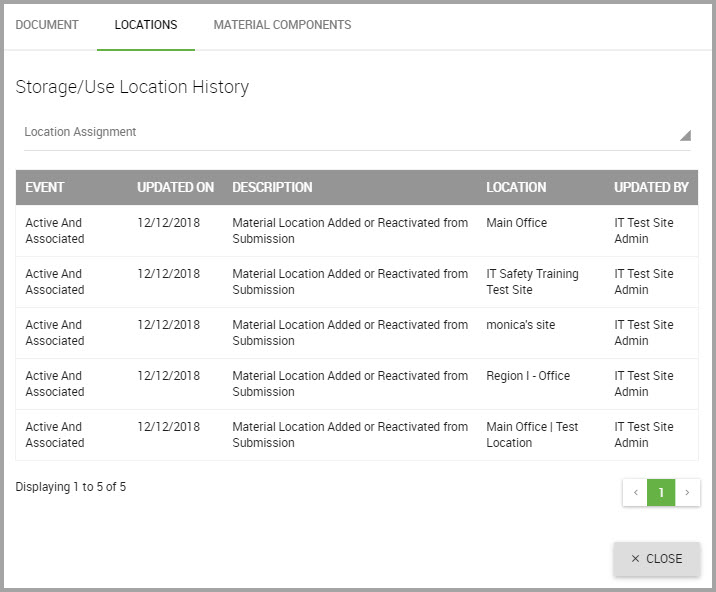Close the dialog with CLOSE button
The image size is (716, 592).
coord(656,559)
